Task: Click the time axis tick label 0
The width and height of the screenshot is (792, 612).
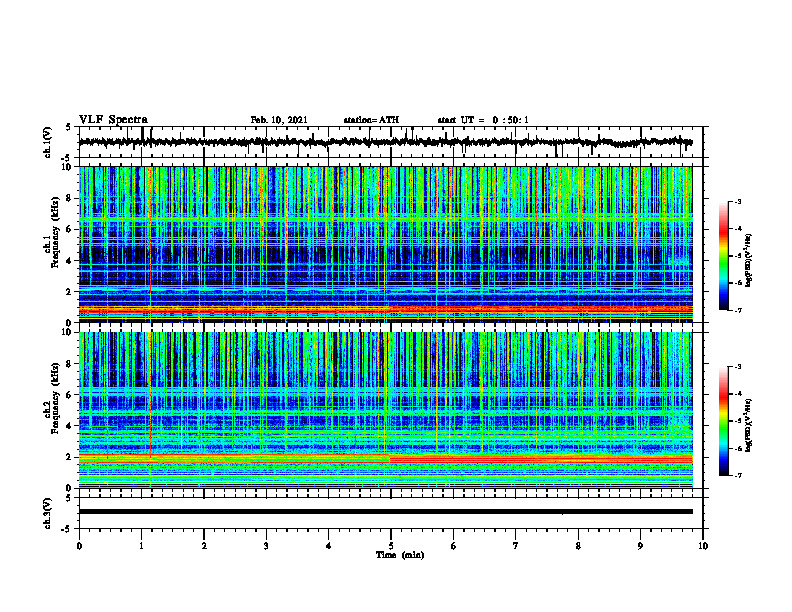Action: (x=79, y=546)
